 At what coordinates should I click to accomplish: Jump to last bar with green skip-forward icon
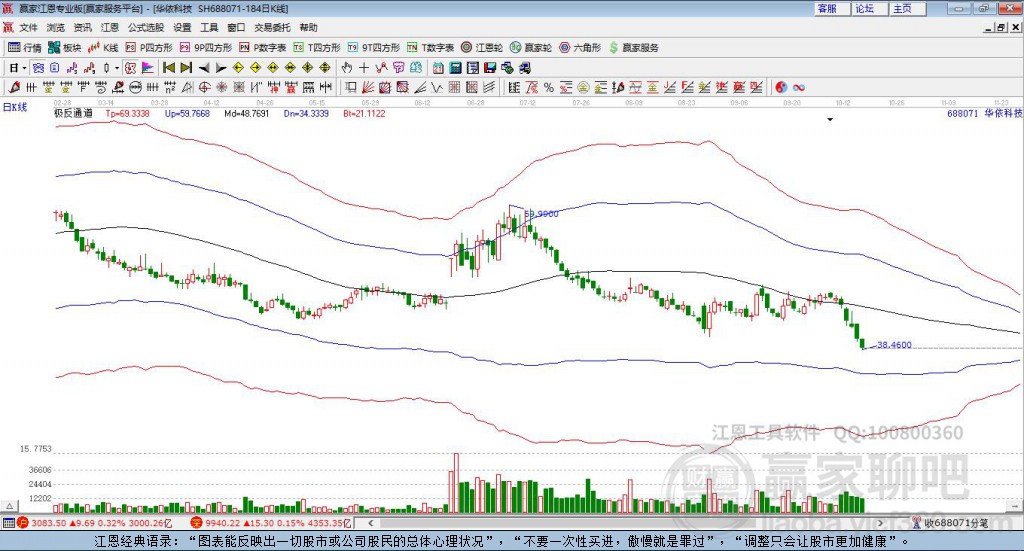(187, 68)
